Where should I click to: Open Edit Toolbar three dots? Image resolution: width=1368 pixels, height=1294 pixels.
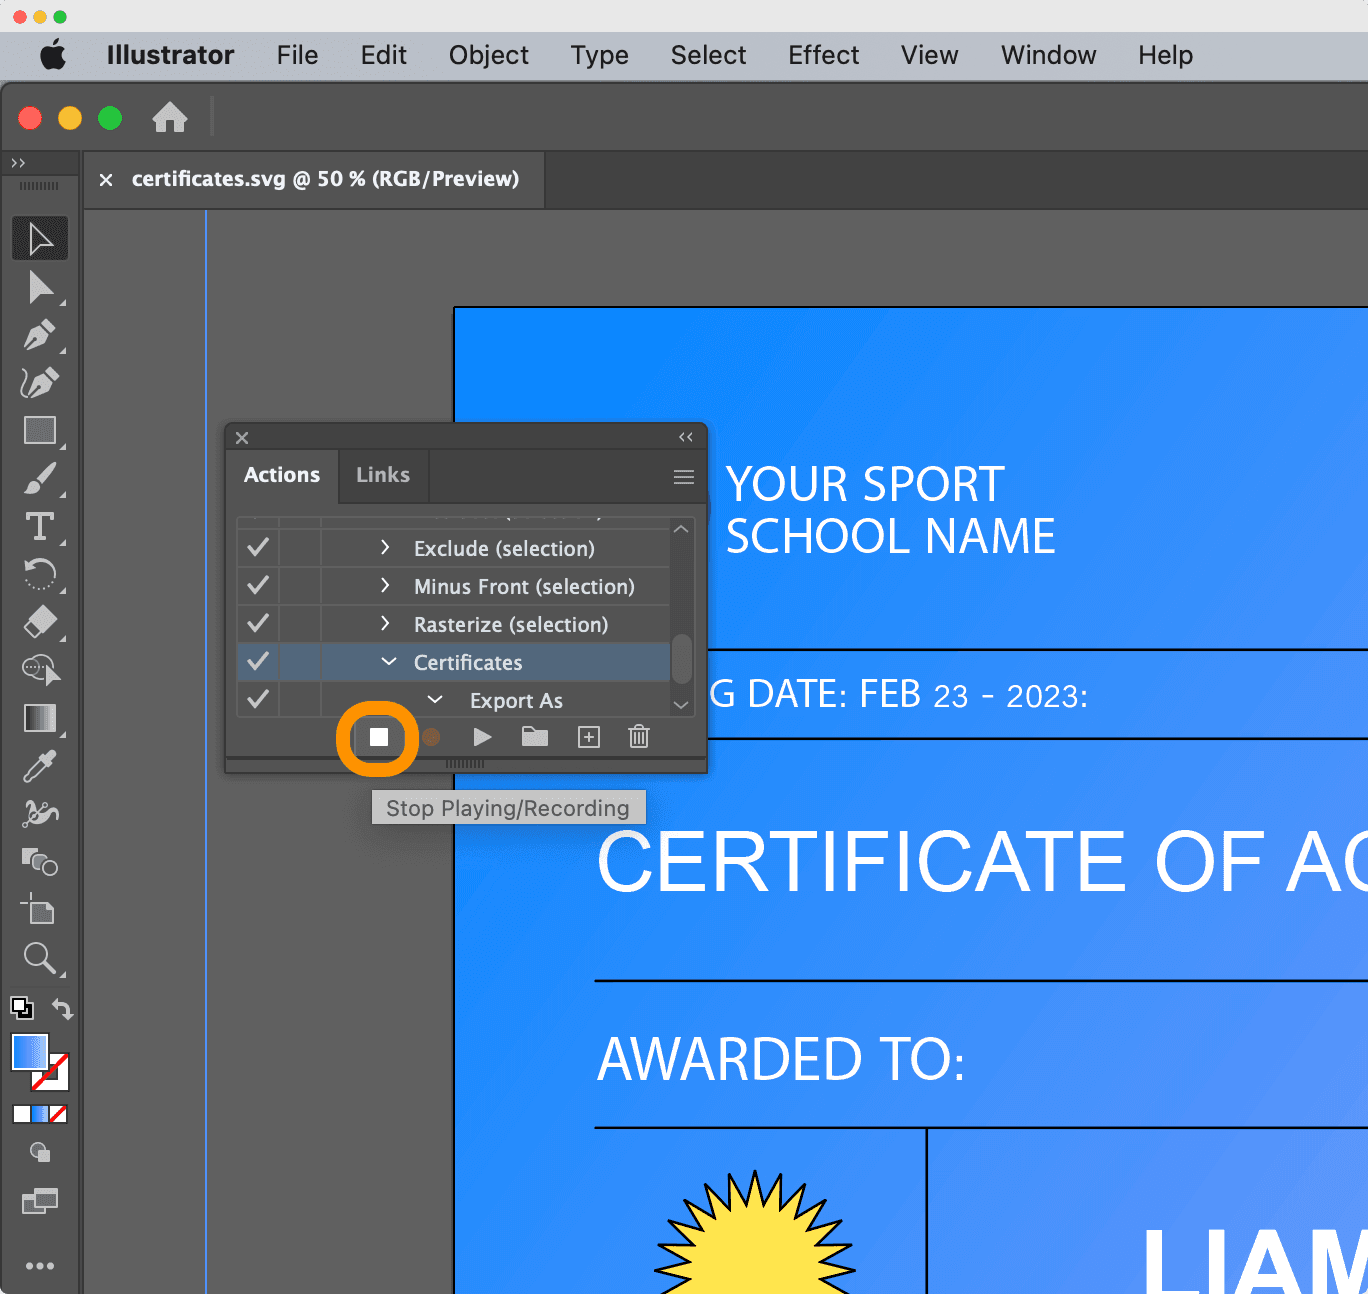pos(40,1266)
